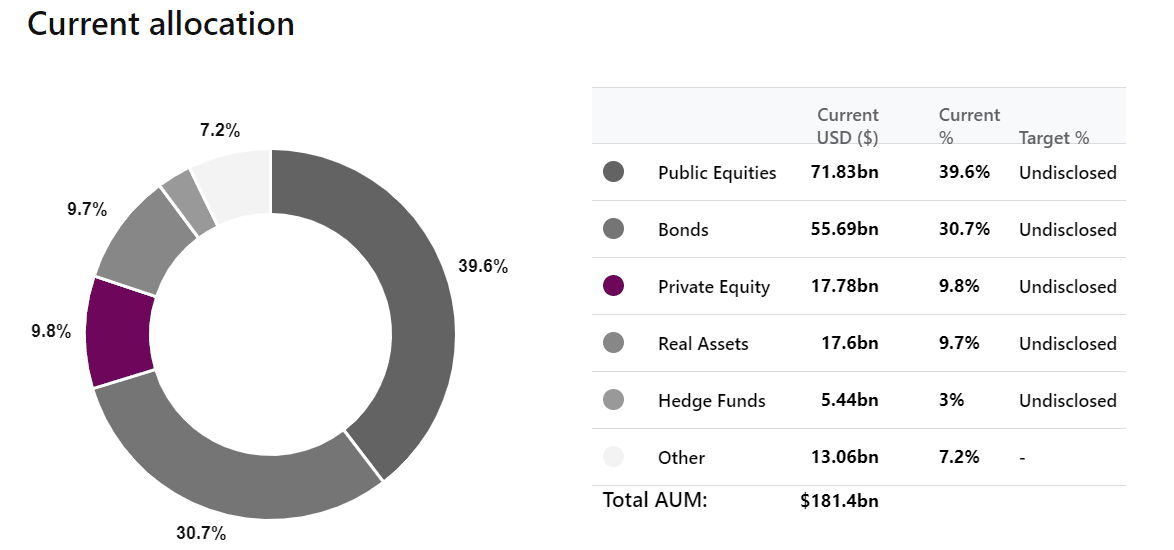
Task: Click the purple Private Equity legend dot
Action: coord(613,286)
